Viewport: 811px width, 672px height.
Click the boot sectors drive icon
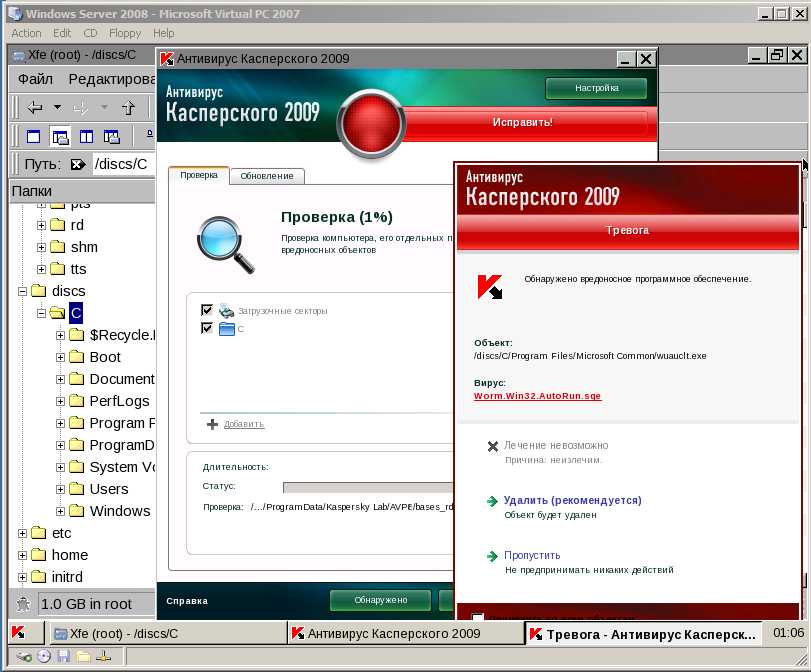point(226,310)
